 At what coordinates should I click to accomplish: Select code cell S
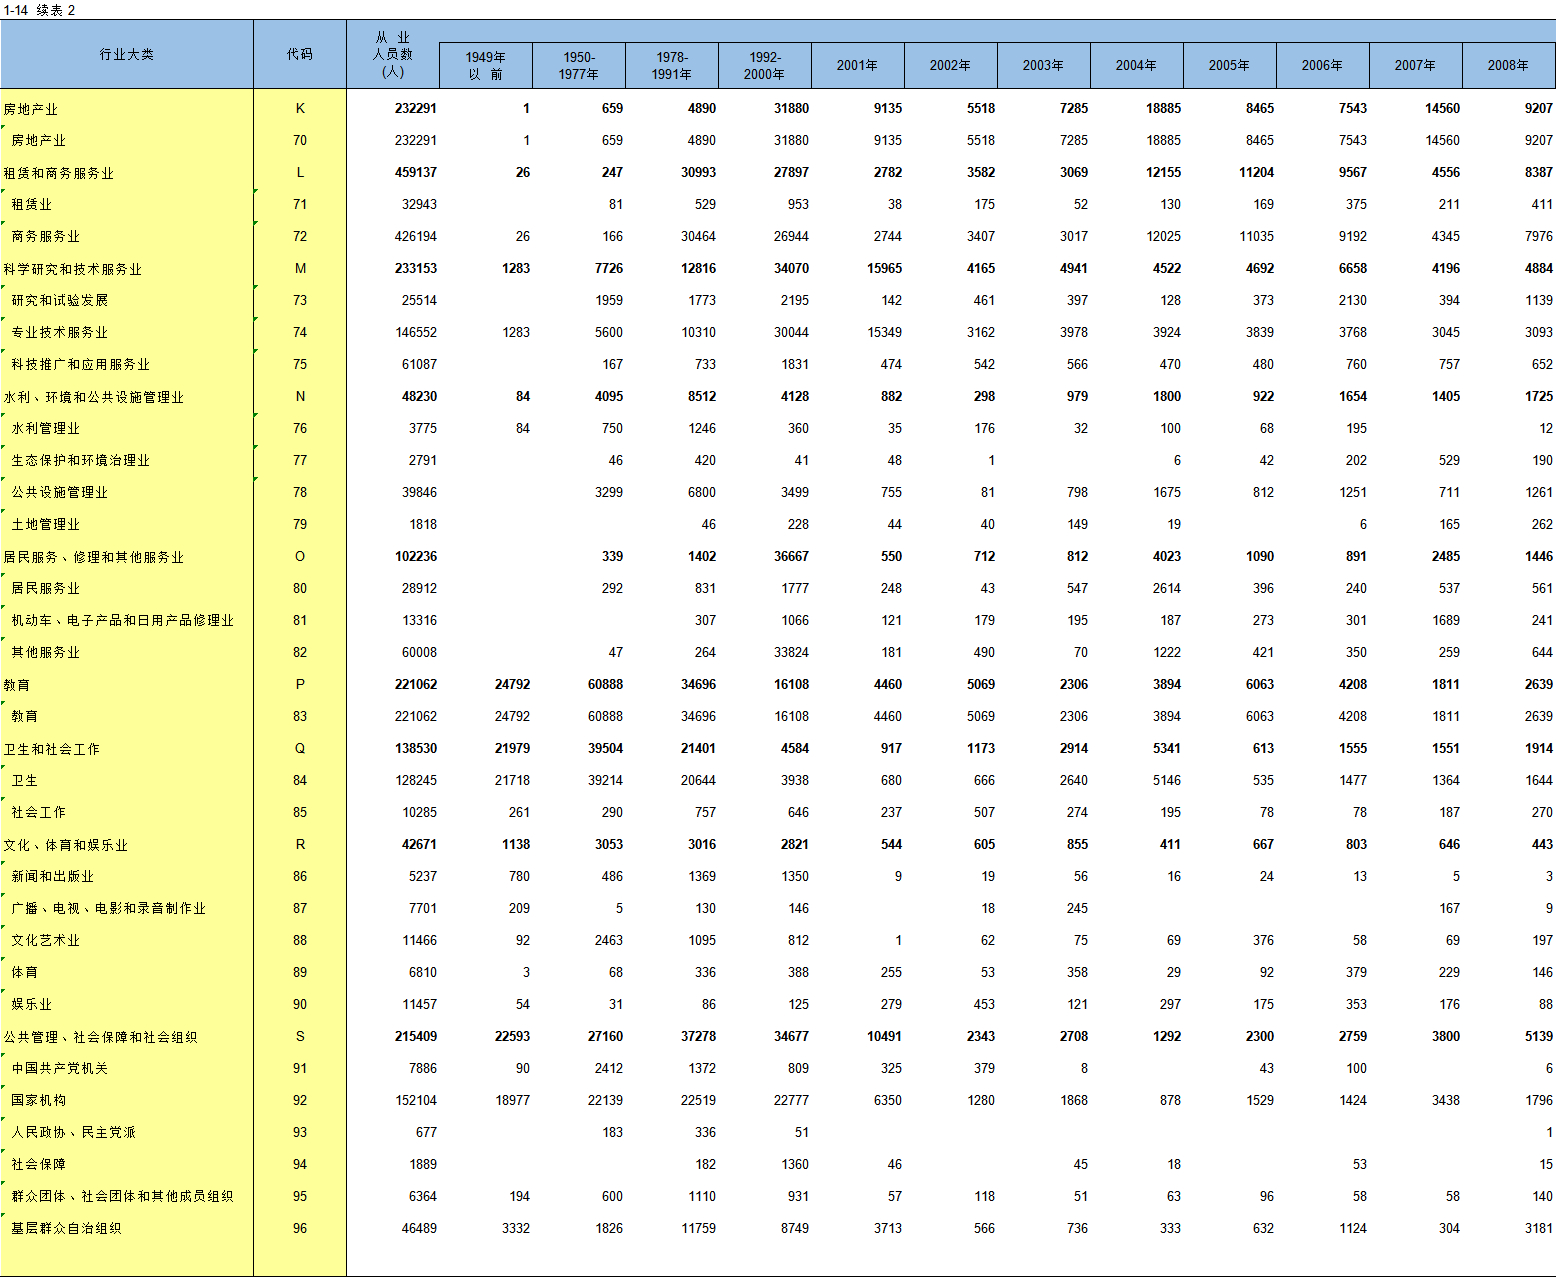pos(300,1036)
